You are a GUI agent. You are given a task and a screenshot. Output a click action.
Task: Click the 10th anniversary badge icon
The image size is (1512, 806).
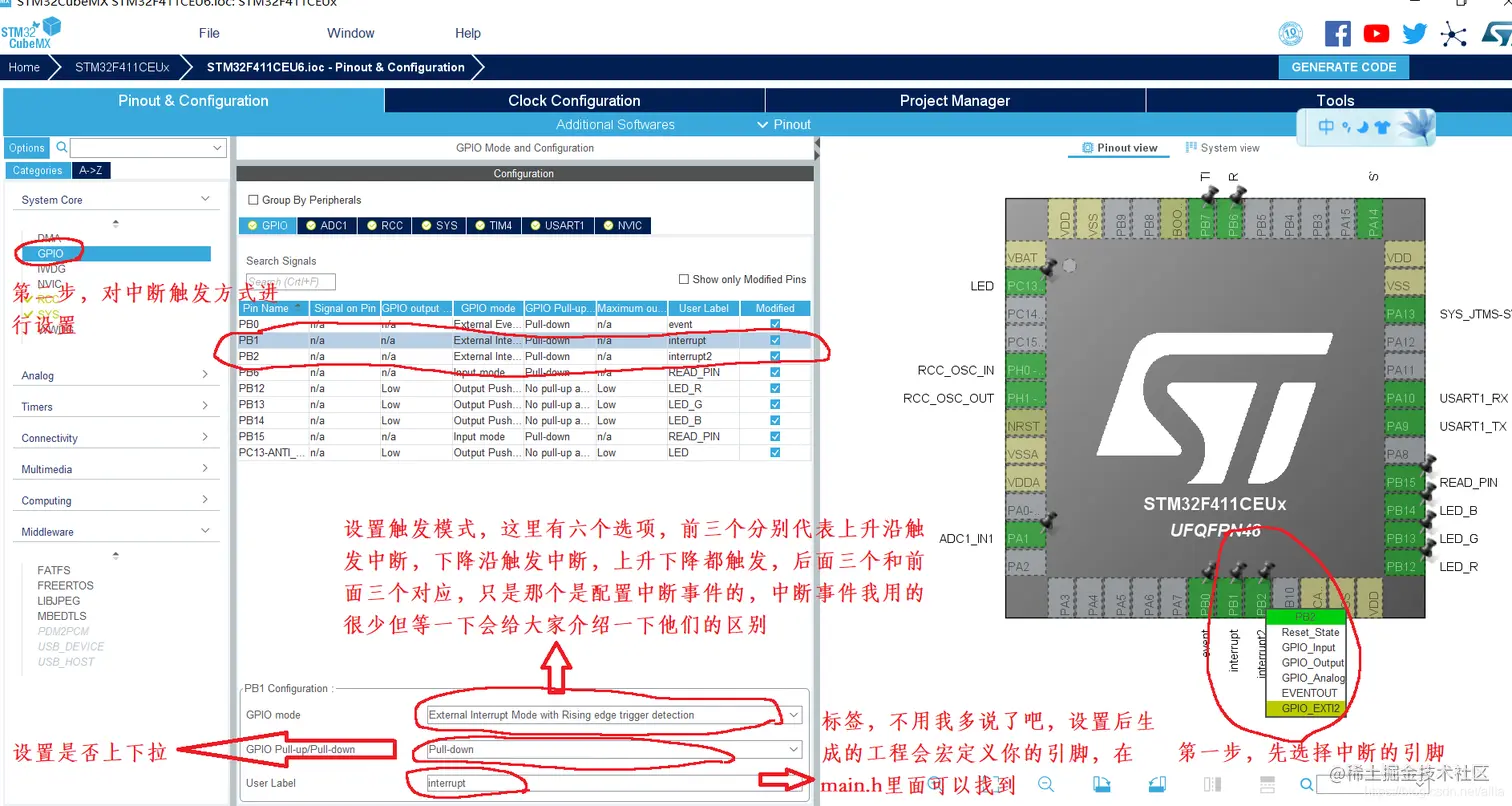coord(1291,34)
